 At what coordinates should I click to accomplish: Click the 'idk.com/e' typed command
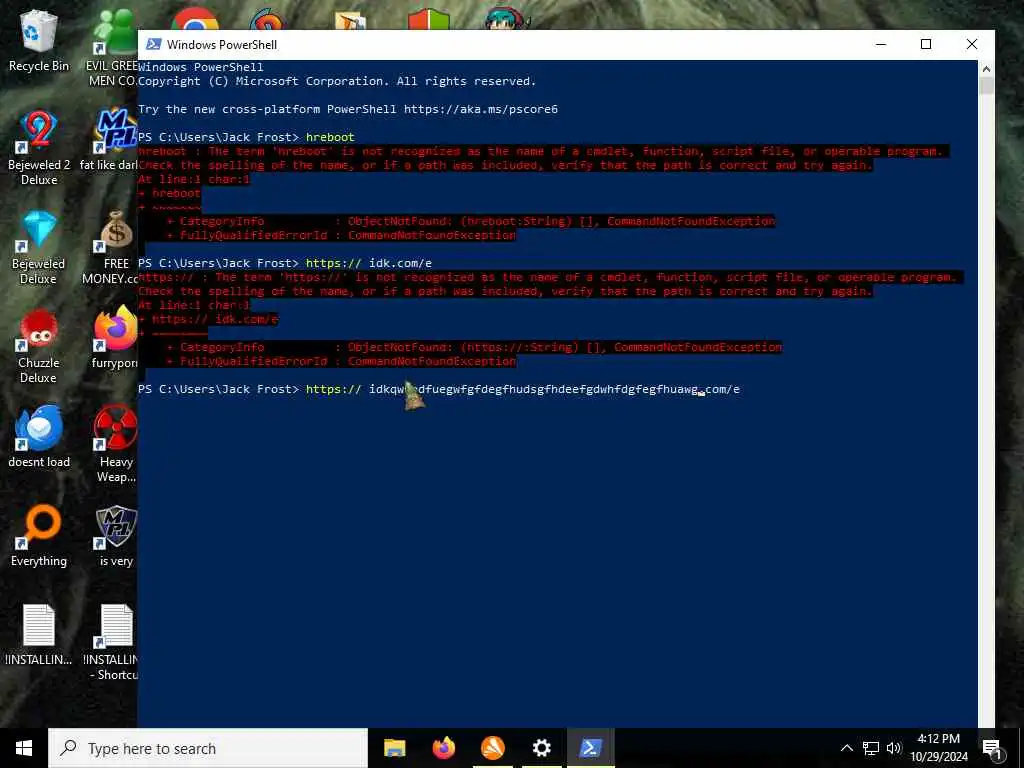[x=400, y=263]
